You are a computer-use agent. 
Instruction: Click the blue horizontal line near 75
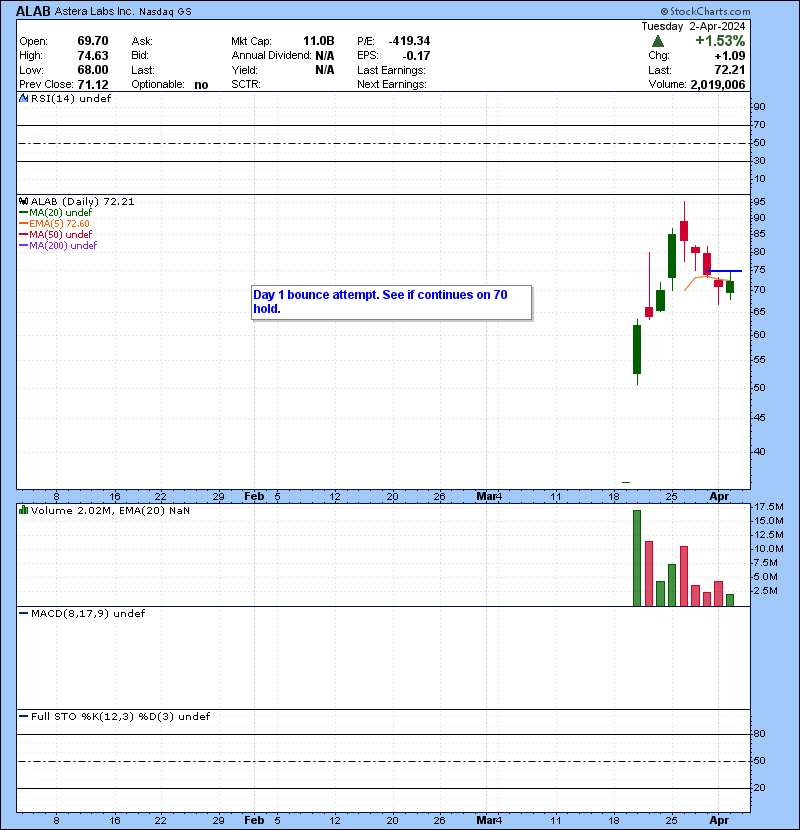[x=724, y=271]
